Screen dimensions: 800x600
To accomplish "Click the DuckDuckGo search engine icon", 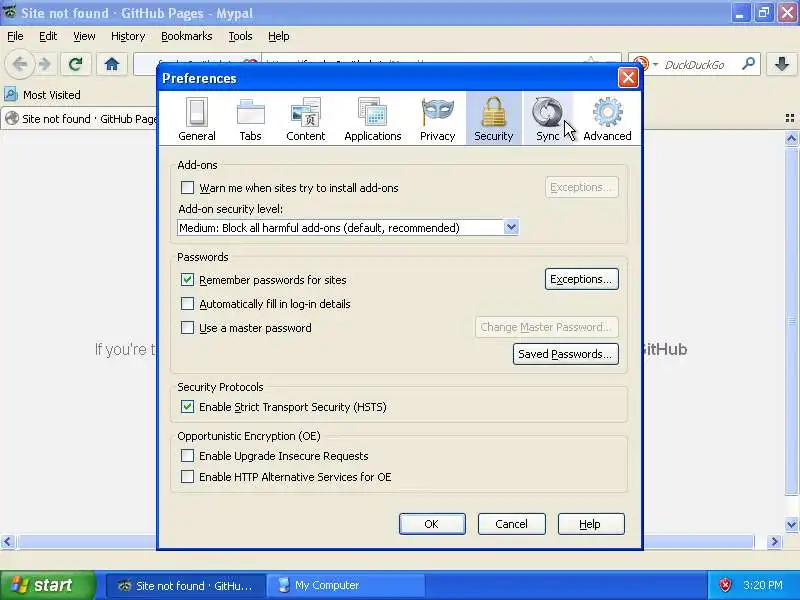I will (641, 64).
